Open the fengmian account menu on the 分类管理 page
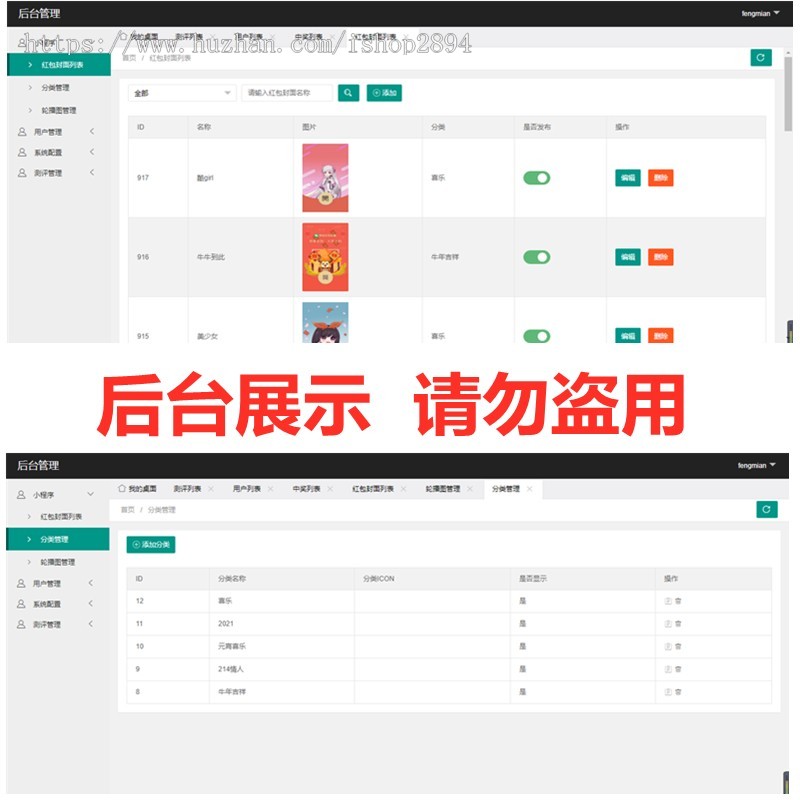Viewport: 800px width, 800px height. pyautogui.click(x=757, y=465)
